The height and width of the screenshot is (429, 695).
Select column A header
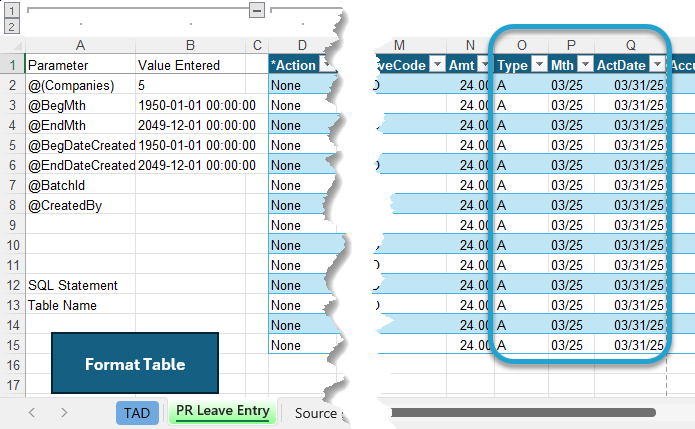(80, 45)
